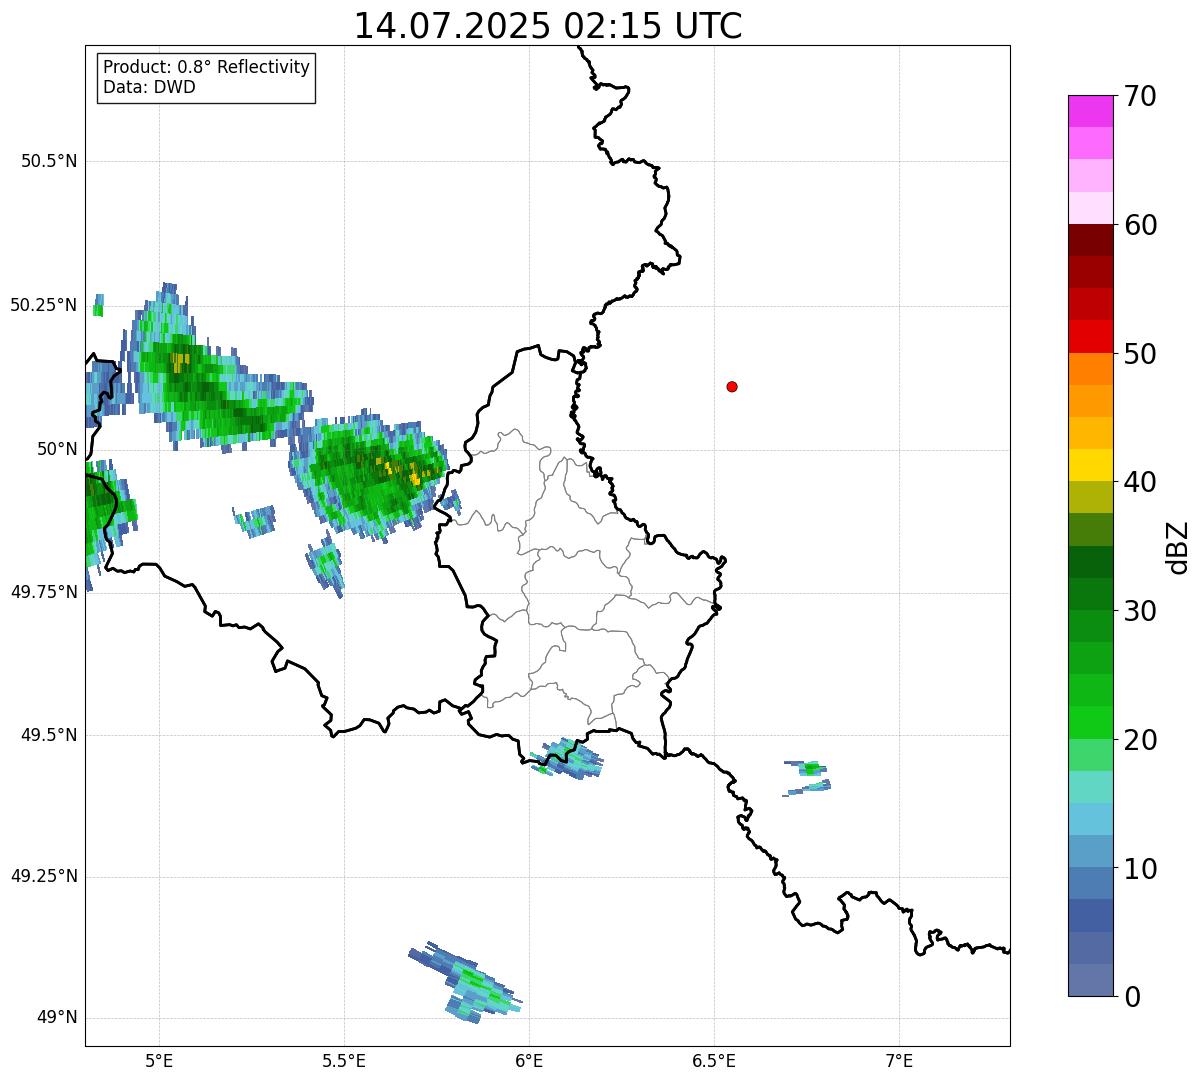1202x1081 pixels.
Task: Click the 40 colorbar tick label
Action: [x=1140, y=482]
